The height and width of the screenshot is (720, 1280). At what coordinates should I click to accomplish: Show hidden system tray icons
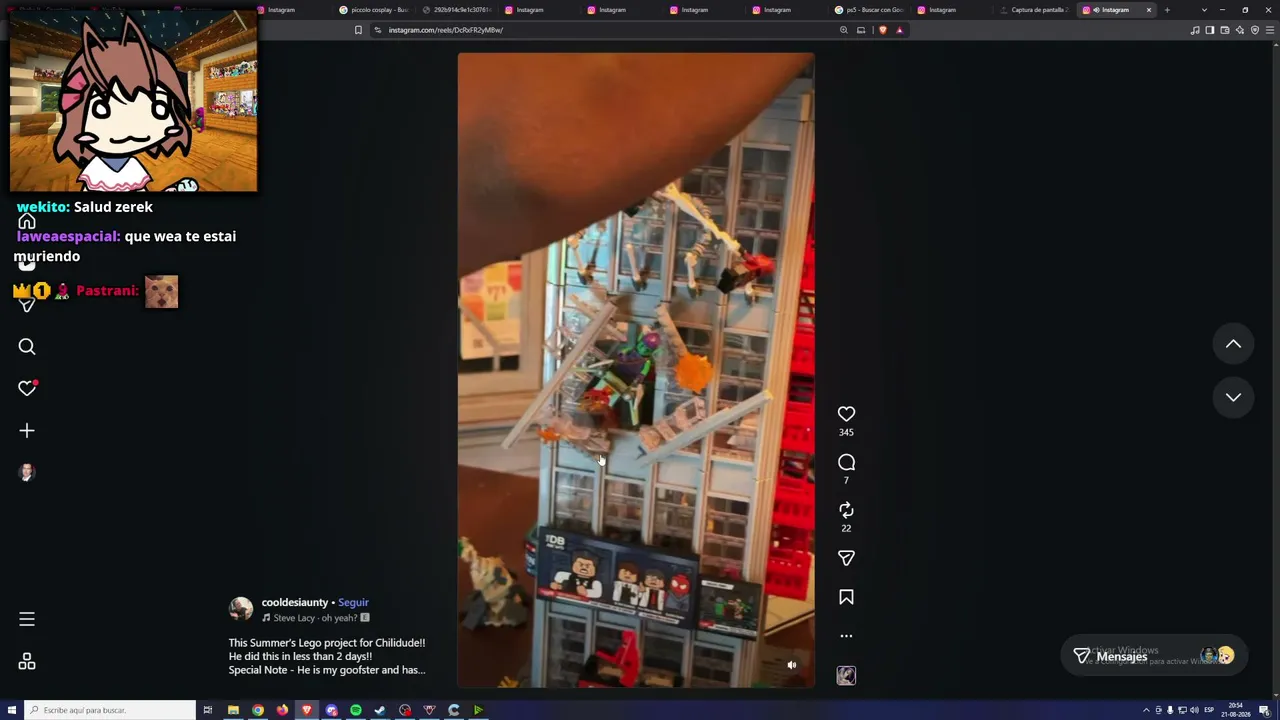[x=1146, y=710]
